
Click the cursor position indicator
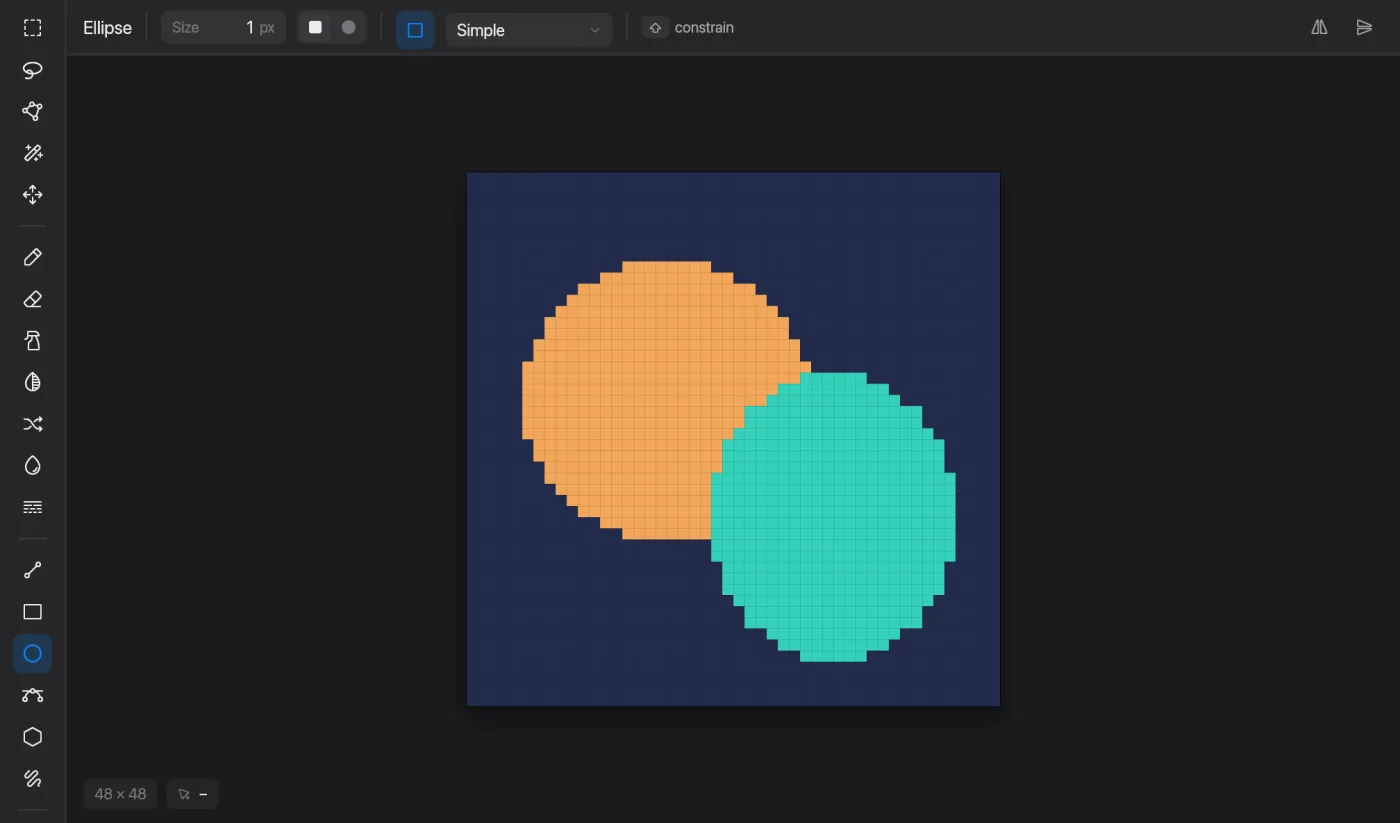pyautogui.click(x=192, y=794)
